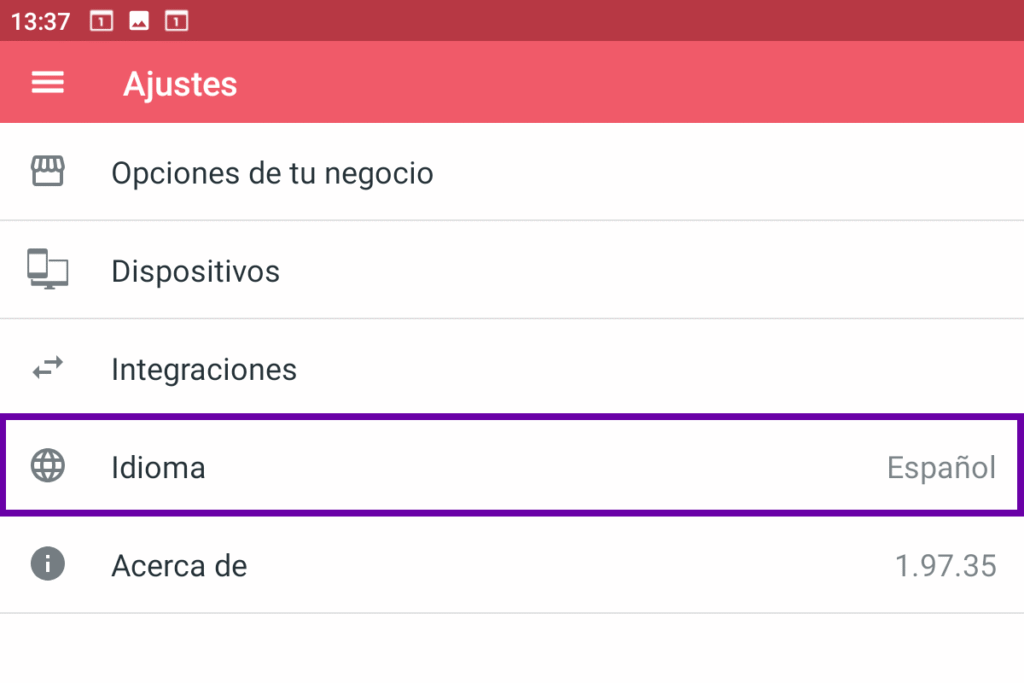Open the Dispositivos settings entry

[x=196, y=271]
